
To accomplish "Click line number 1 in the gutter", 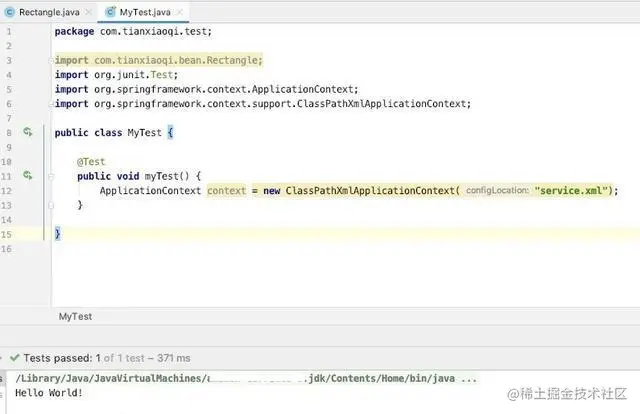I will coord(9,31).
